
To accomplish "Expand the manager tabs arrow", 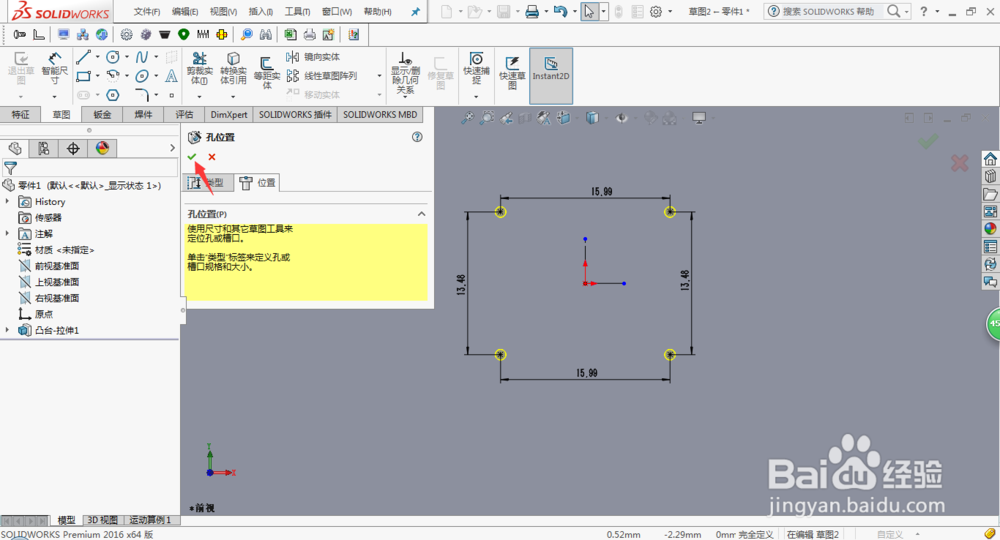I will (172, 148).
